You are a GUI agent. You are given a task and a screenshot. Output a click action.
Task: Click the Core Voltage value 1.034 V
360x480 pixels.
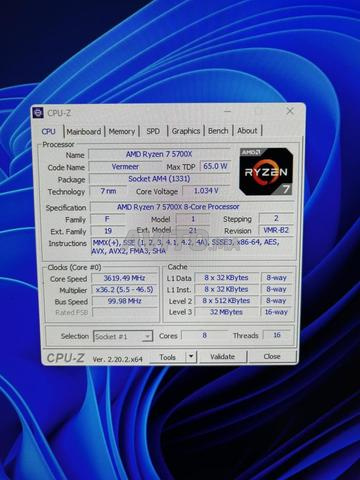(x=206, y=190)
